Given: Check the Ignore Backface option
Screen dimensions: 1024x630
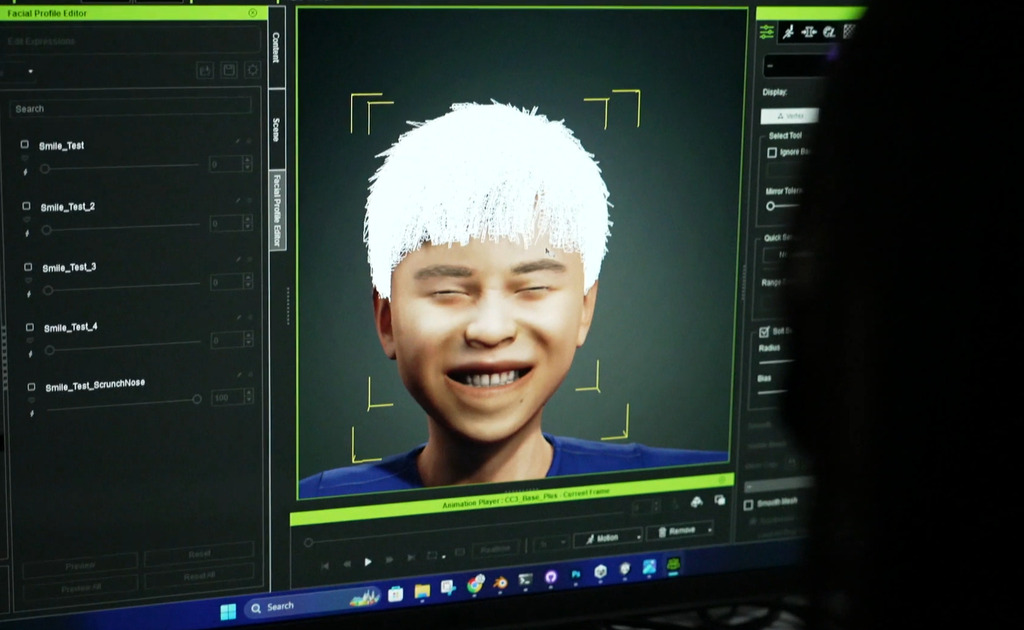Looking at the screenshot, I should click(x=772, y=152).
